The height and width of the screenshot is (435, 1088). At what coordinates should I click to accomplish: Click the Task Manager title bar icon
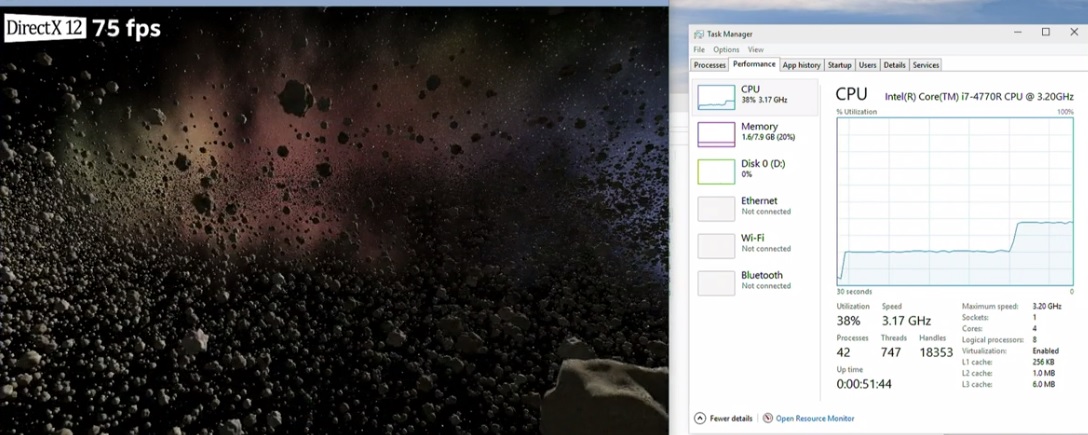pyautogui.click(x=699, y=33)
